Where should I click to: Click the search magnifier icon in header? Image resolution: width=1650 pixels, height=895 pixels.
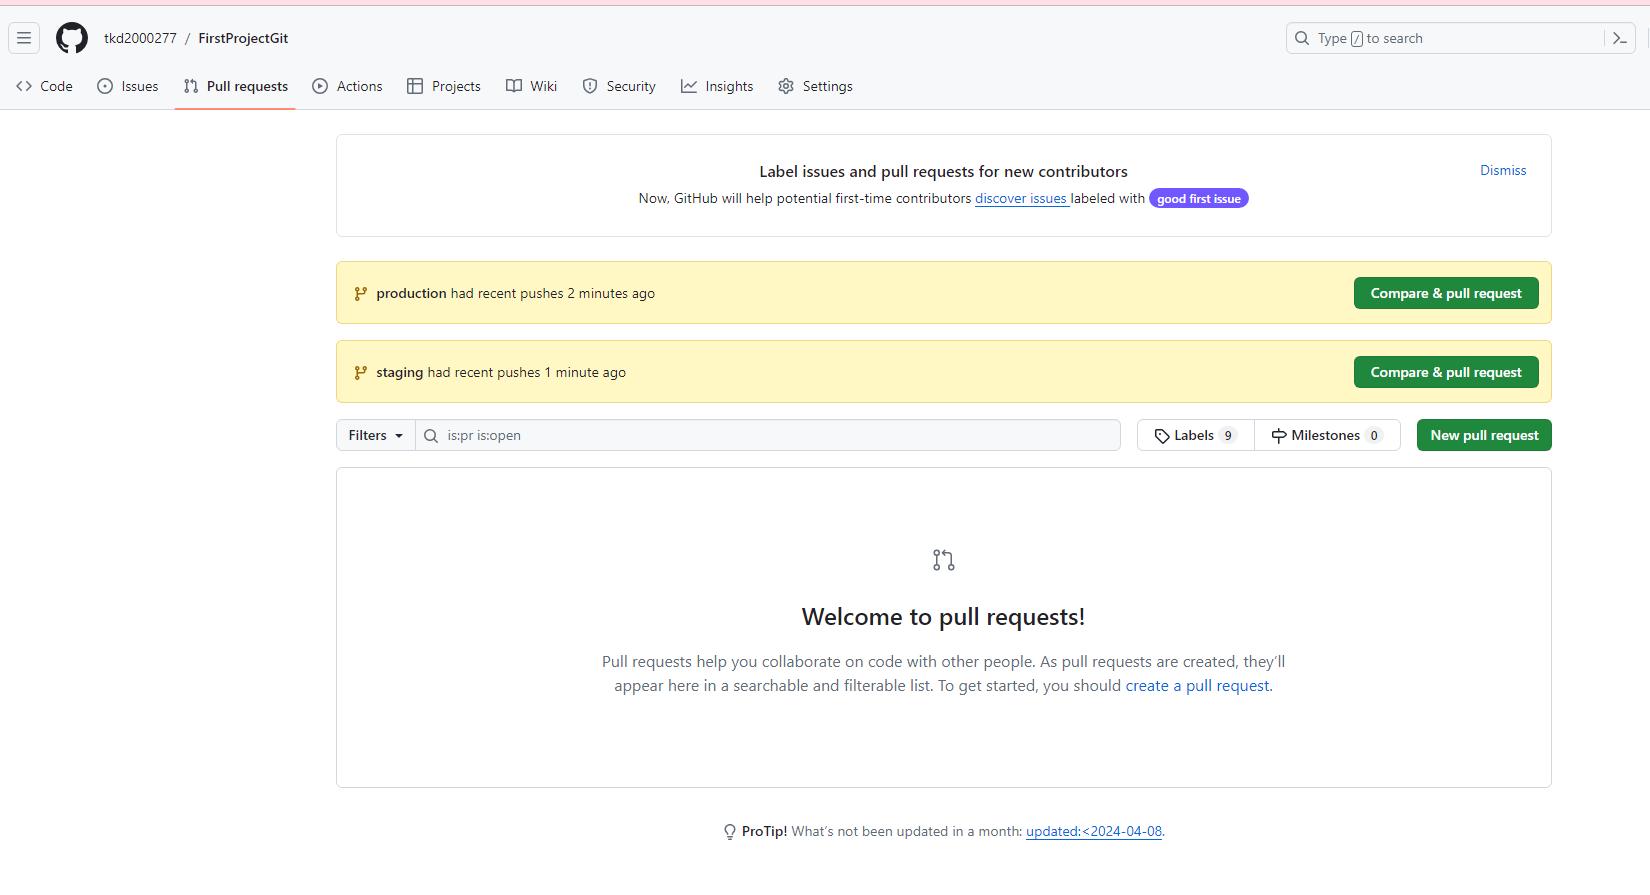coord(1302,38)
